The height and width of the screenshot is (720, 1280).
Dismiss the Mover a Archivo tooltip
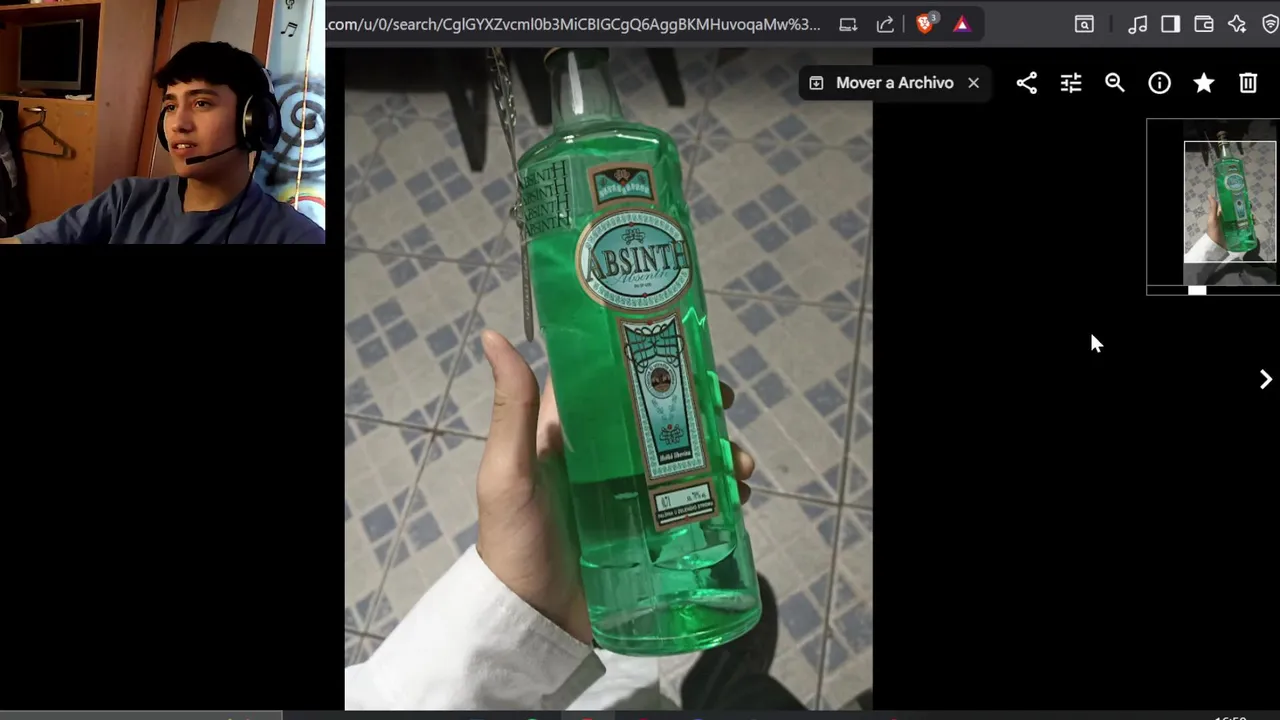[x=973, y=83]
